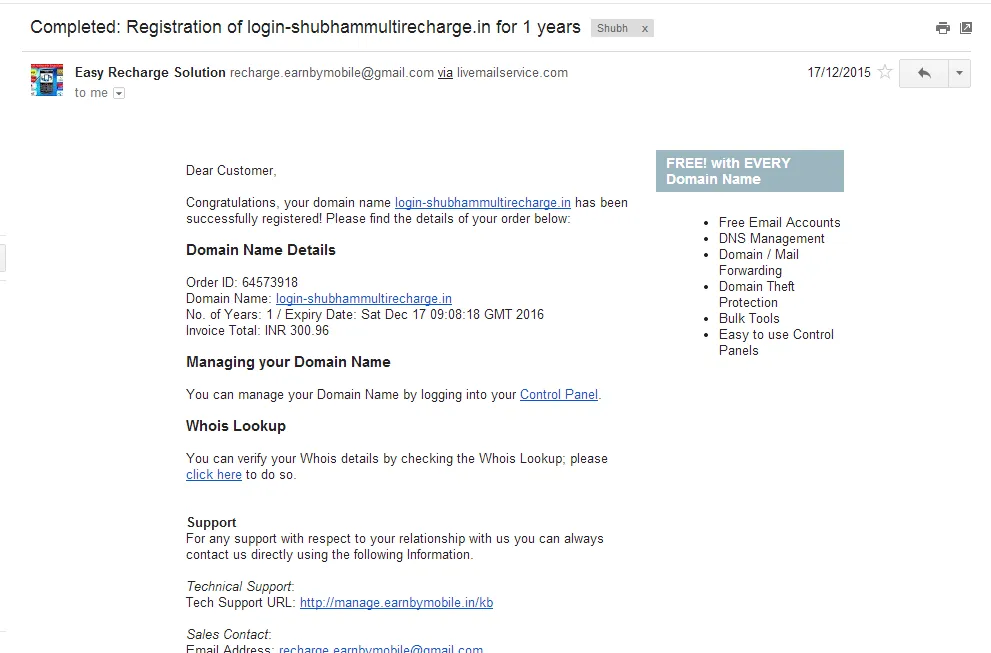Click the 'FREE! with EVERY Domain Name' banner

point(750,171)
